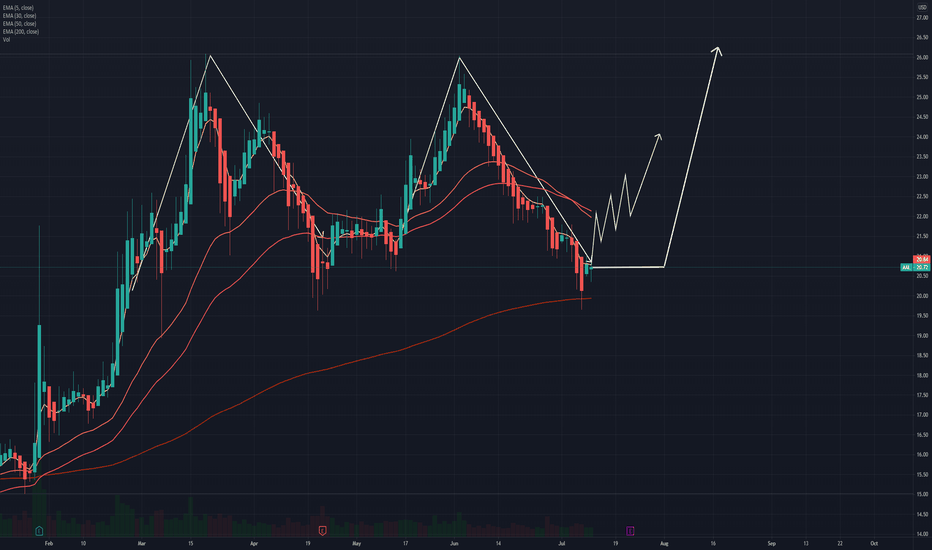Click the 20.00 price axis label
The image size is (932, 550).
(x=922, y=296)
